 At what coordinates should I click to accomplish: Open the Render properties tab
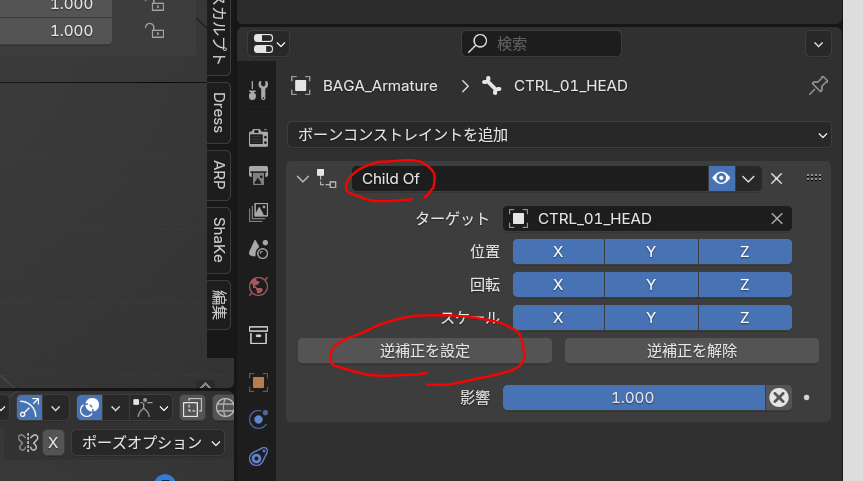(259, 137)
